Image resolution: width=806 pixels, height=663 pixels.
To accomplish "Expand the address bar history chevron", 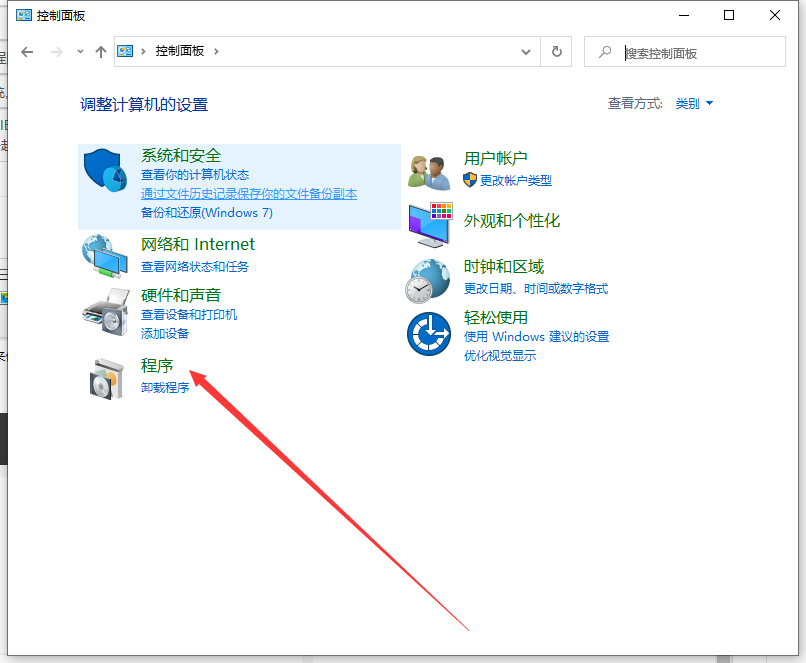I will (x=526, y=51).
